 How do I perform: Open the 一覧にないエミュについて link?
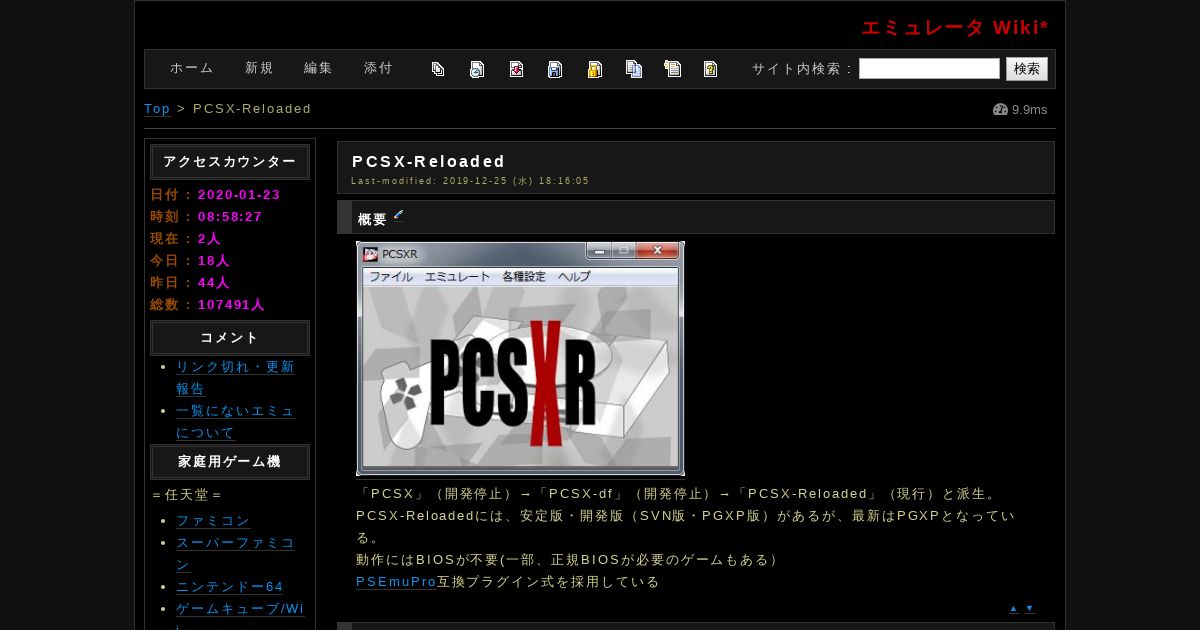tap(235, 421)
